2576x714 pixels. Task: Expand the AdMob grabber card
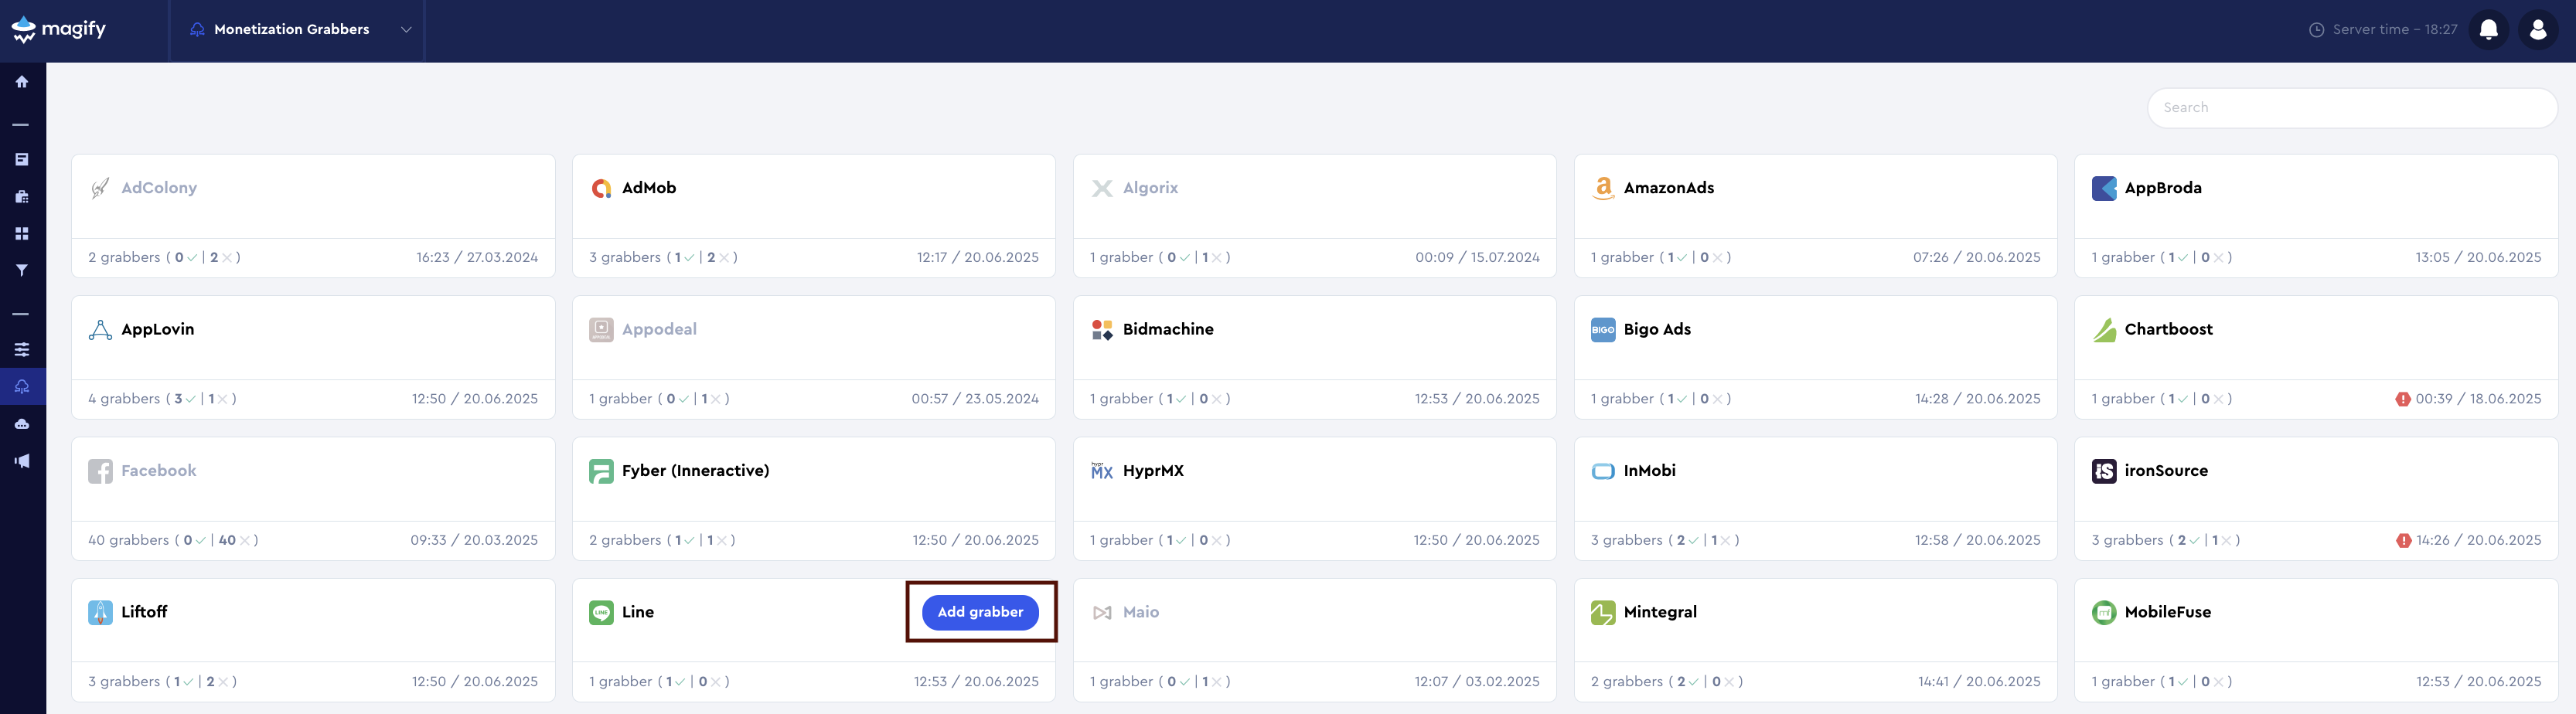click(x=814, y=215)
